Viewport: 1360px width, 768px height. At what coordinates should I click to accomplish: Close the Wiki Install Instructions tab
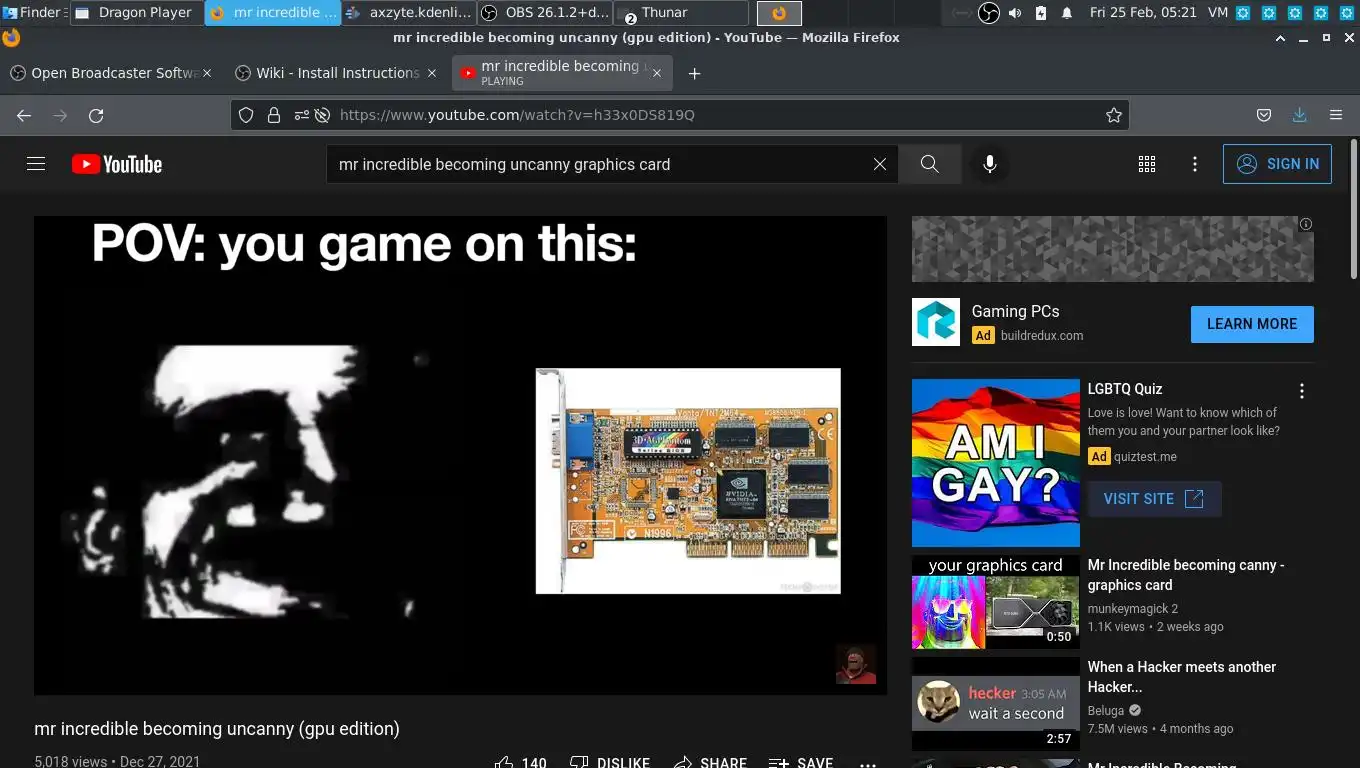(432, 73)
